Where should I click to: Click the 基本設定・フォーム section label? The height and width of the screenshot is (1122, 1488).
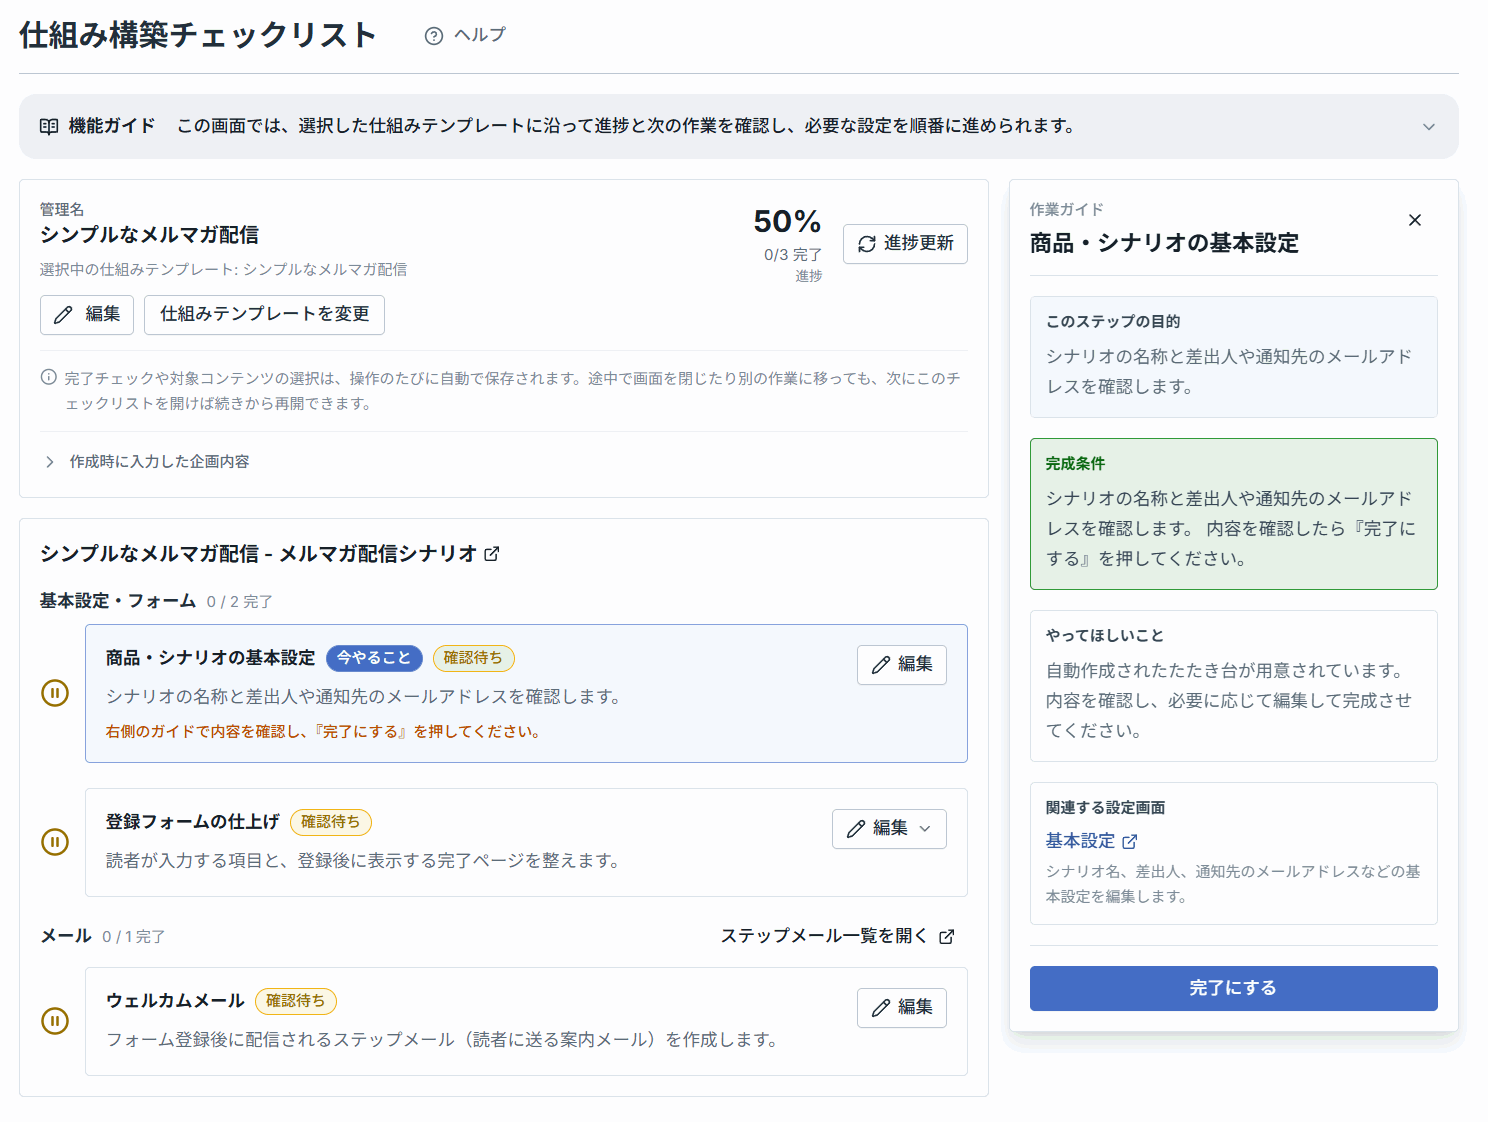(118, 601)
